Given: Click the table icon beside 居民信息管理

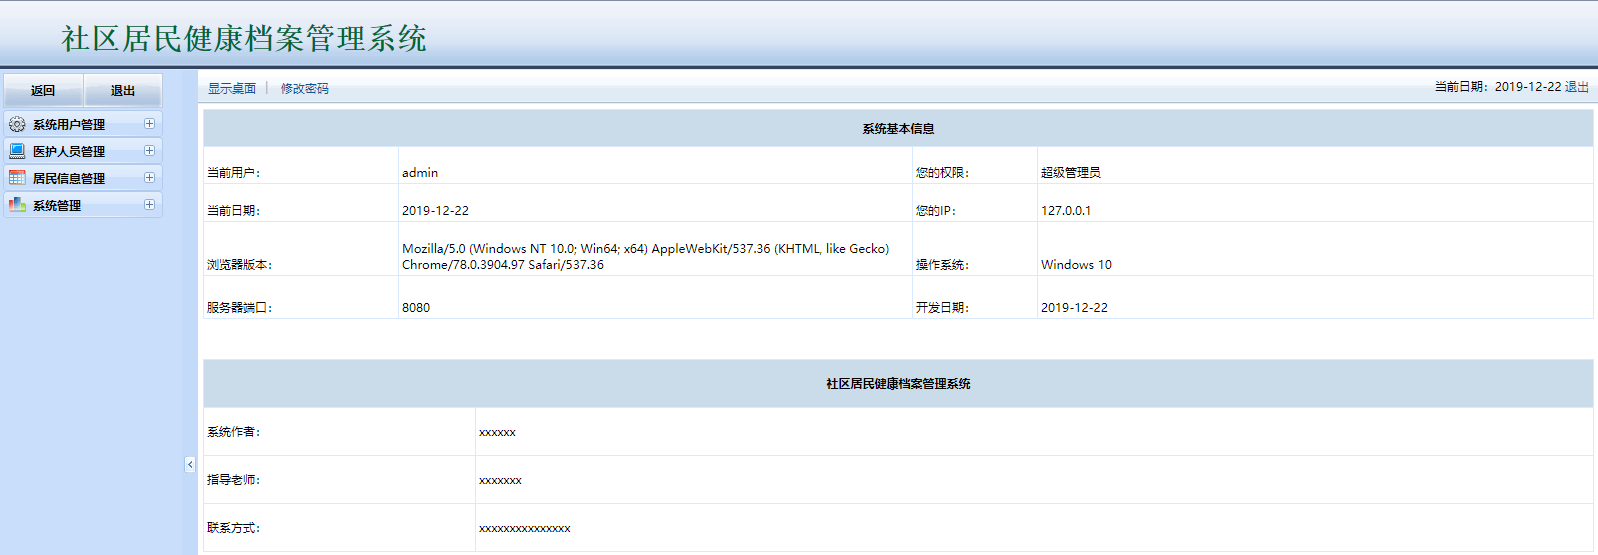Looking at the screenshot, I should 17,178.
